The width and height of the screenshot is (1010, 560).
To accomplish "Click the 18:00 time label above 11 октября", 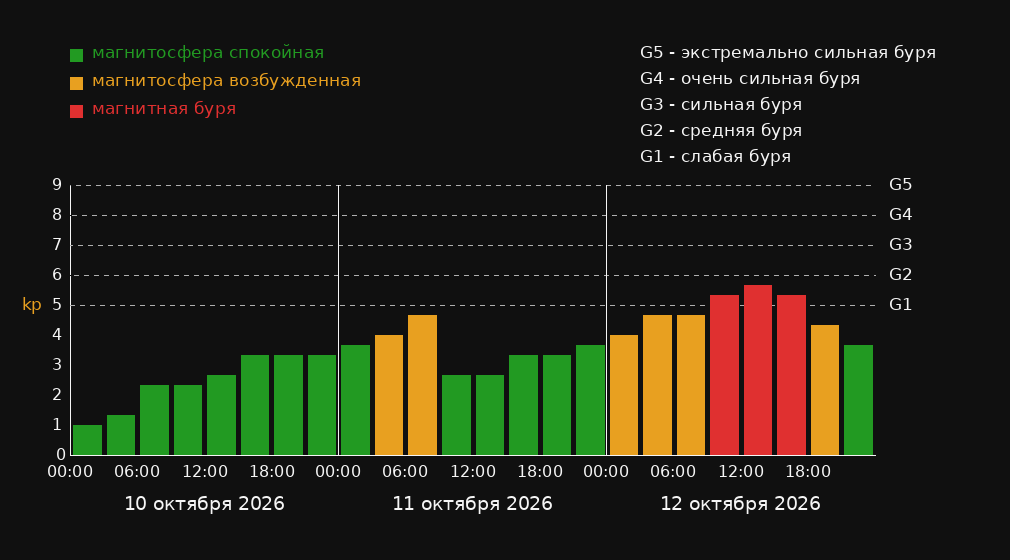I will 540,472.
